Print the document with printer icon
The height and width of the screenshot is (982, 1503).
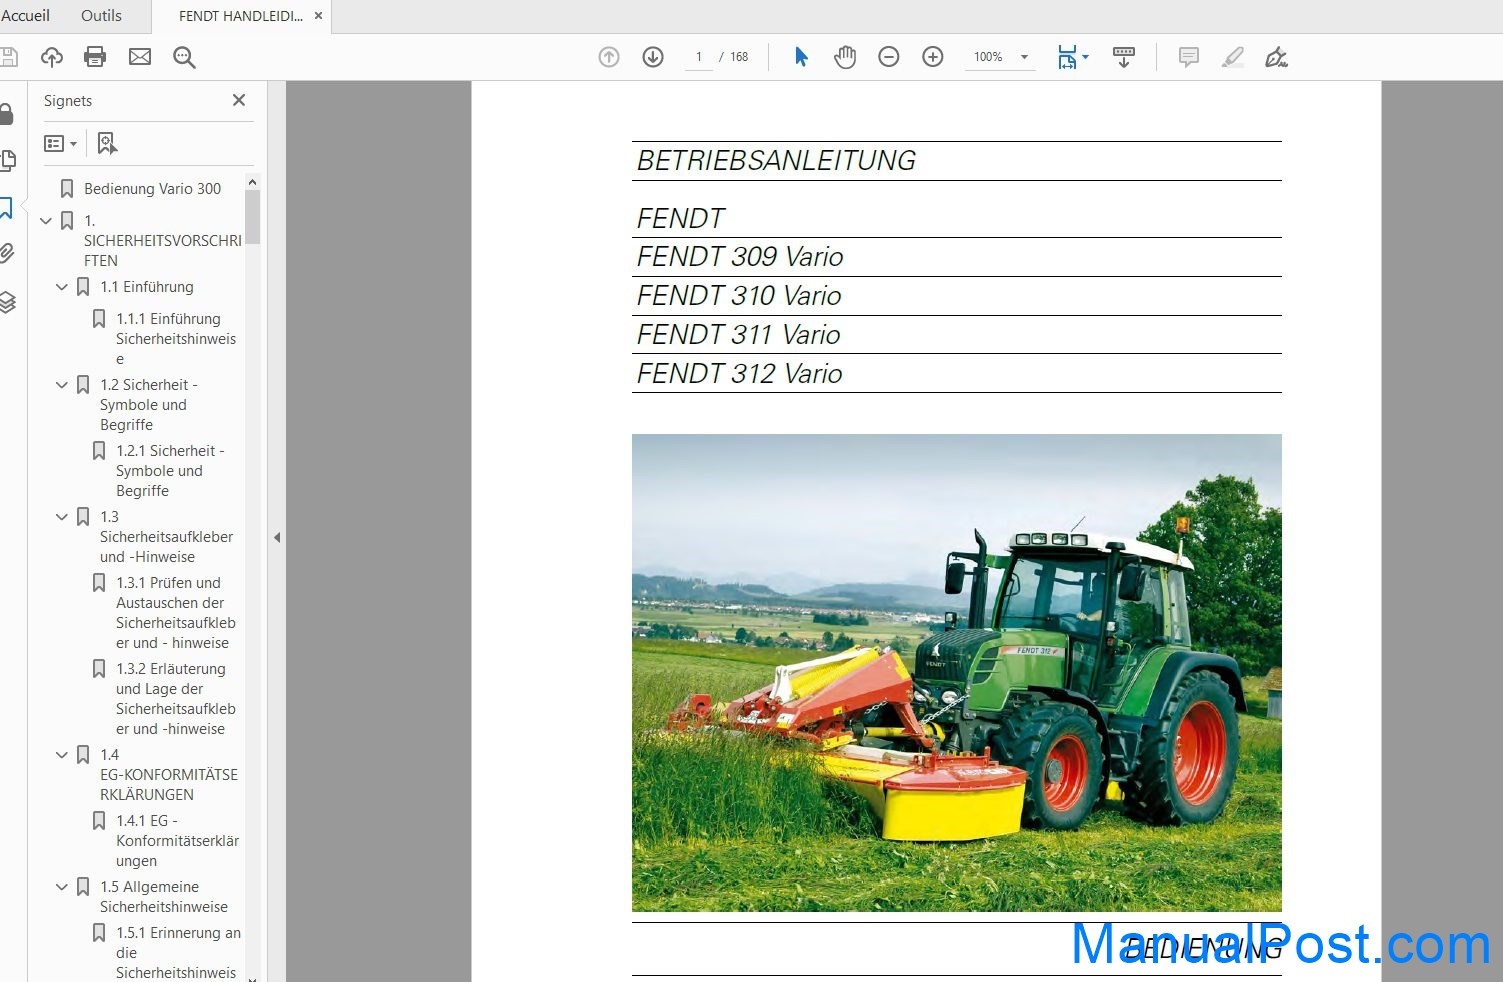pyautogui.click(x=95, y=57)
